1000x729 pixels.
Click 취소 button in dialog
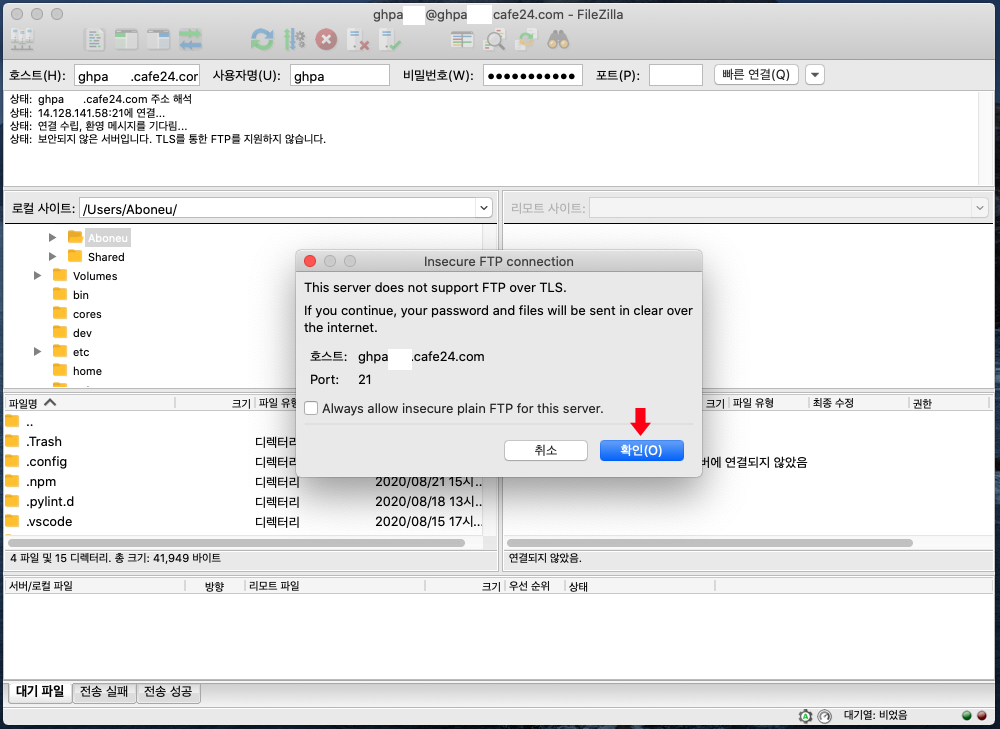(546, 450)
